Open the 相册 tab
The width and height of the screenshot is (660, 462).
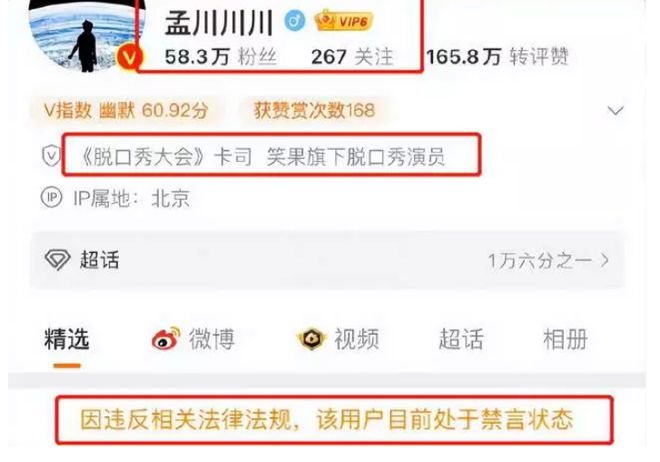pos(565,339)
